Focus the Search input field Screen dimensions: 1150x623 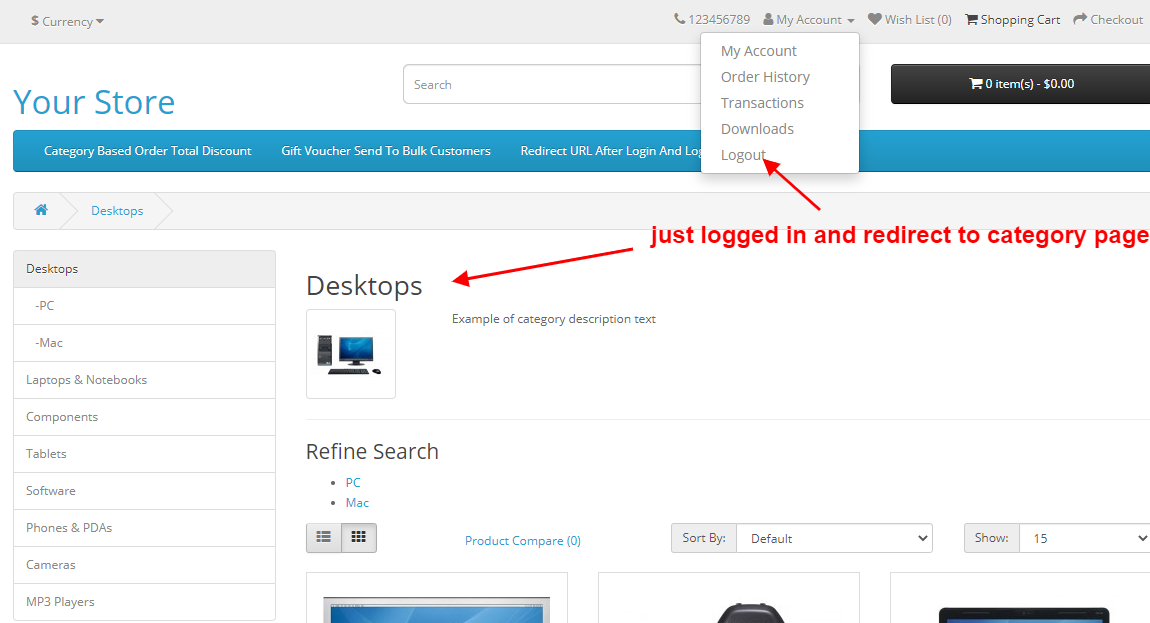[x=552, y=84]
